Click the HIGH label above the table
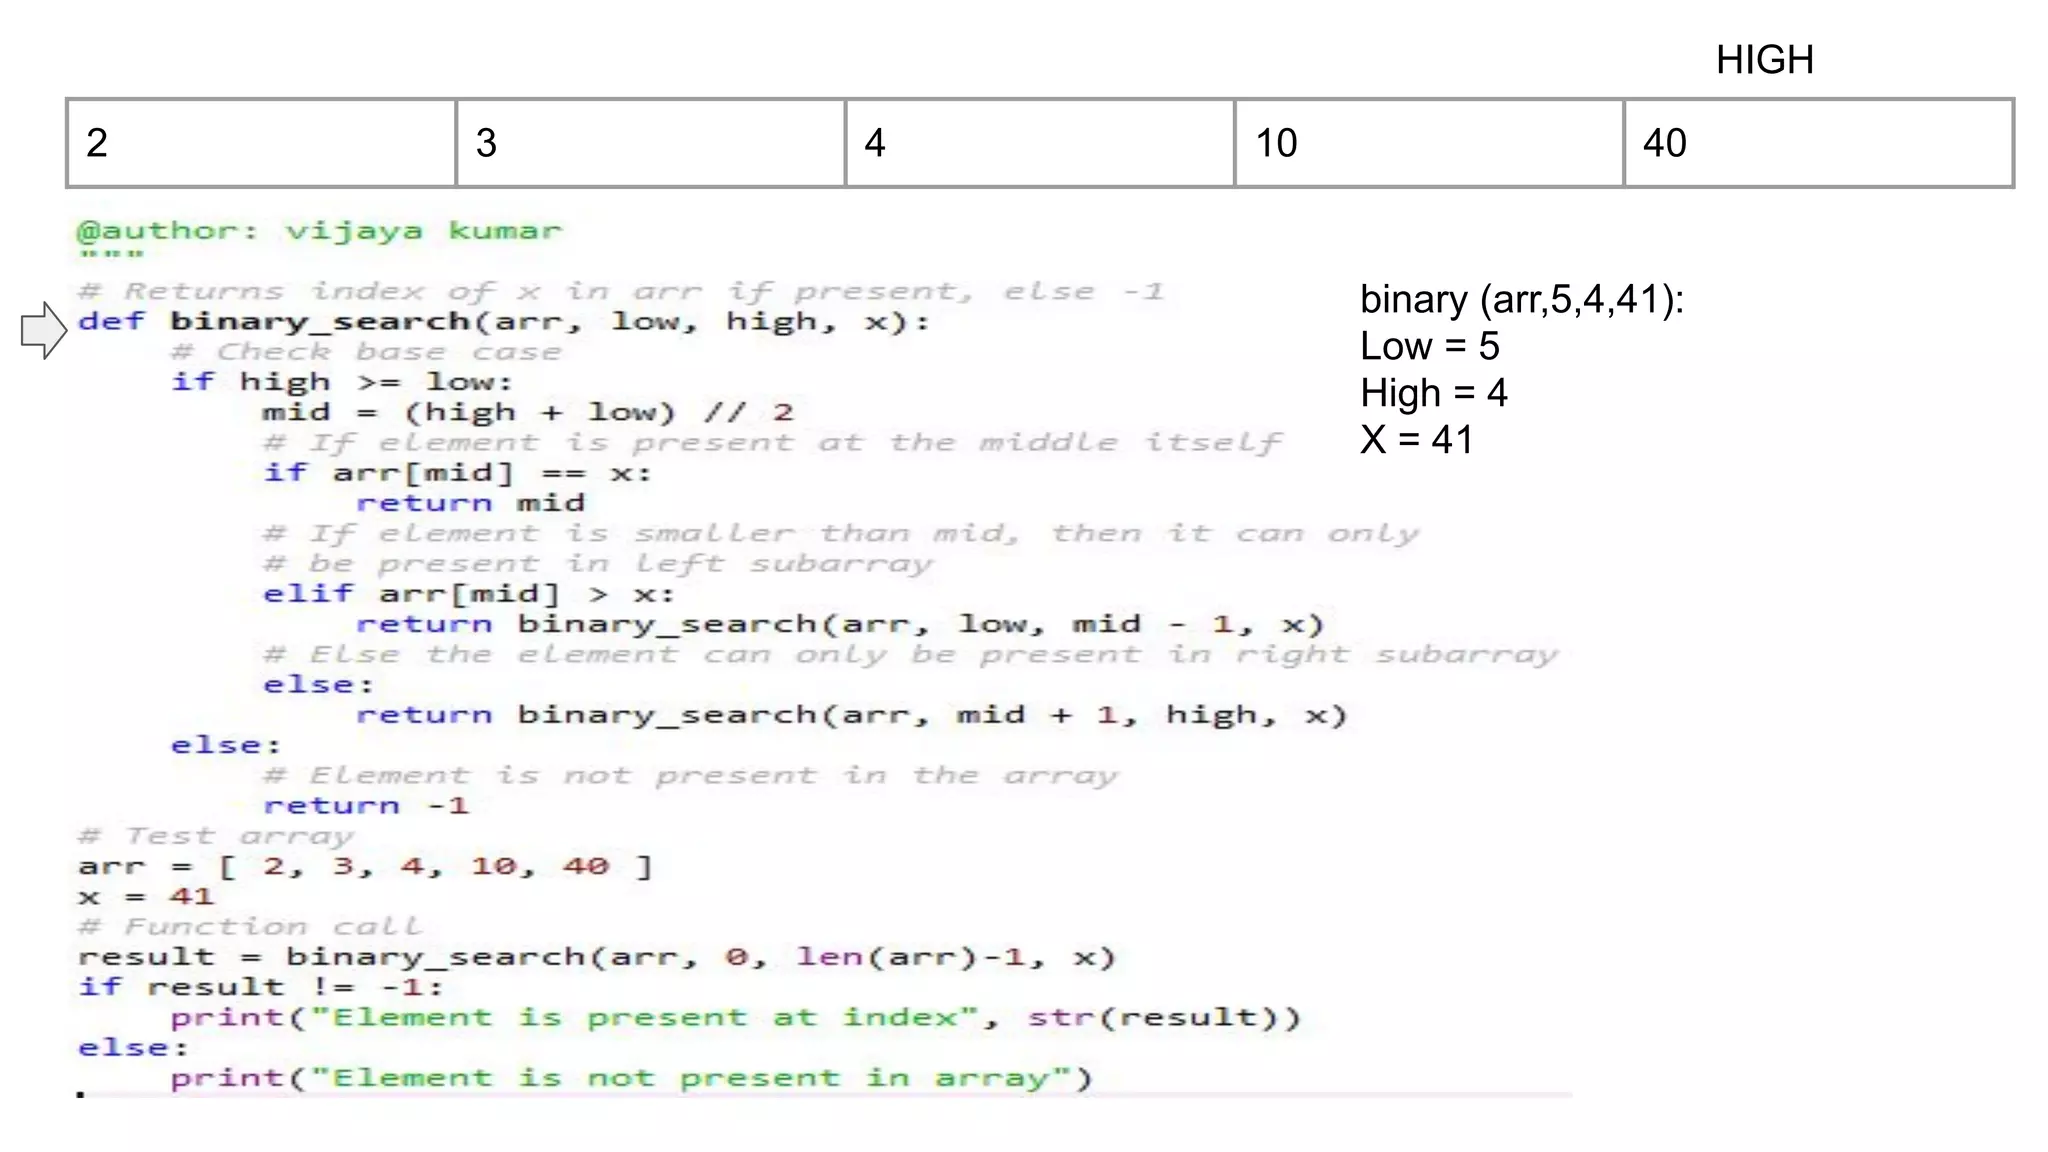The image size is (2048, 1152). (1765, 60)
